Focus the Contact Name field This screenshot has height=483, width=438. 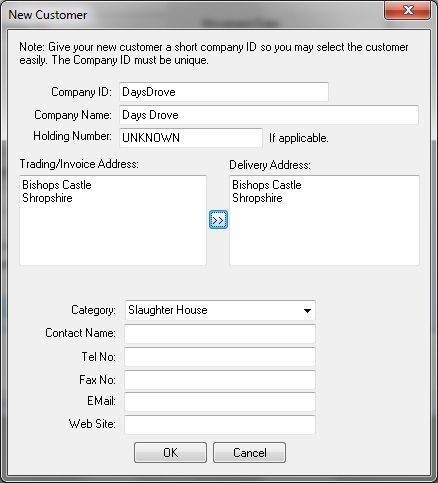coord(220,334)
